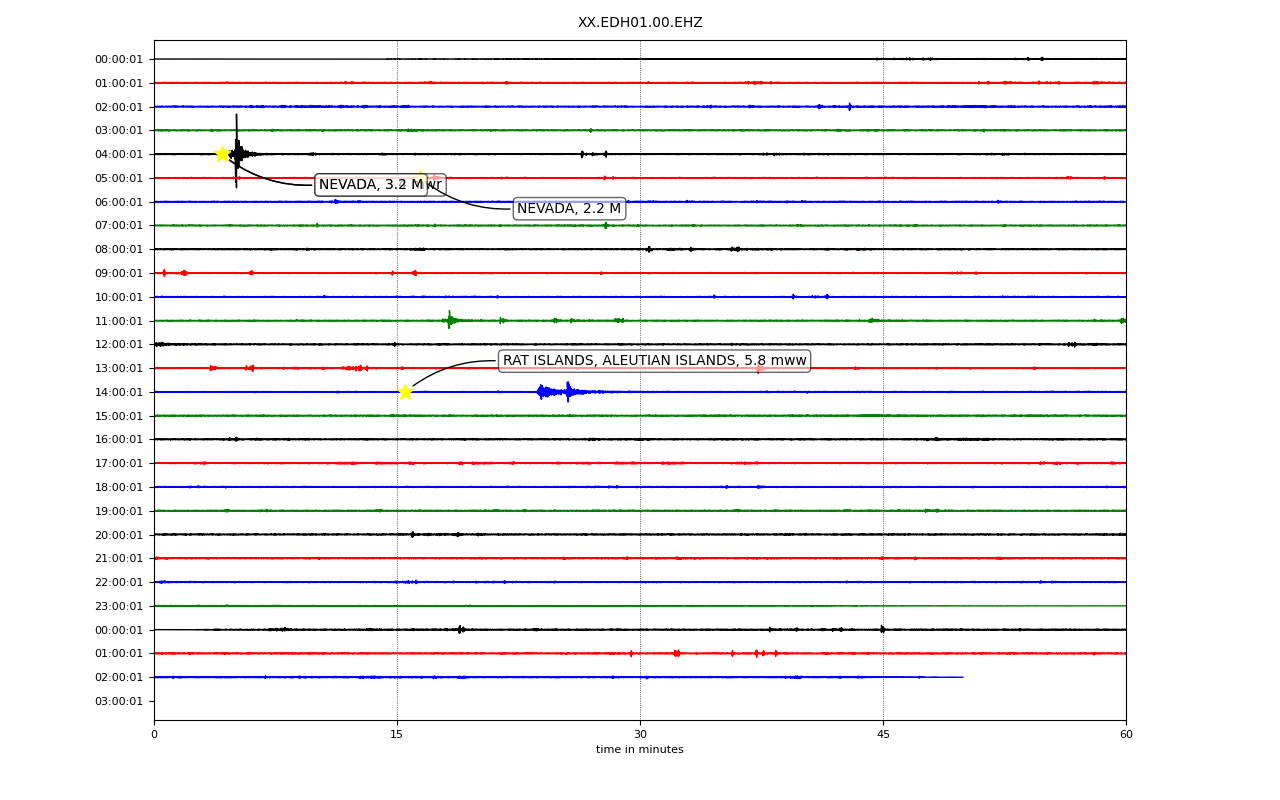Click the plot title XX.EDH01.00.EHZ
This screenshot has height=800, width=1280.
640,23
